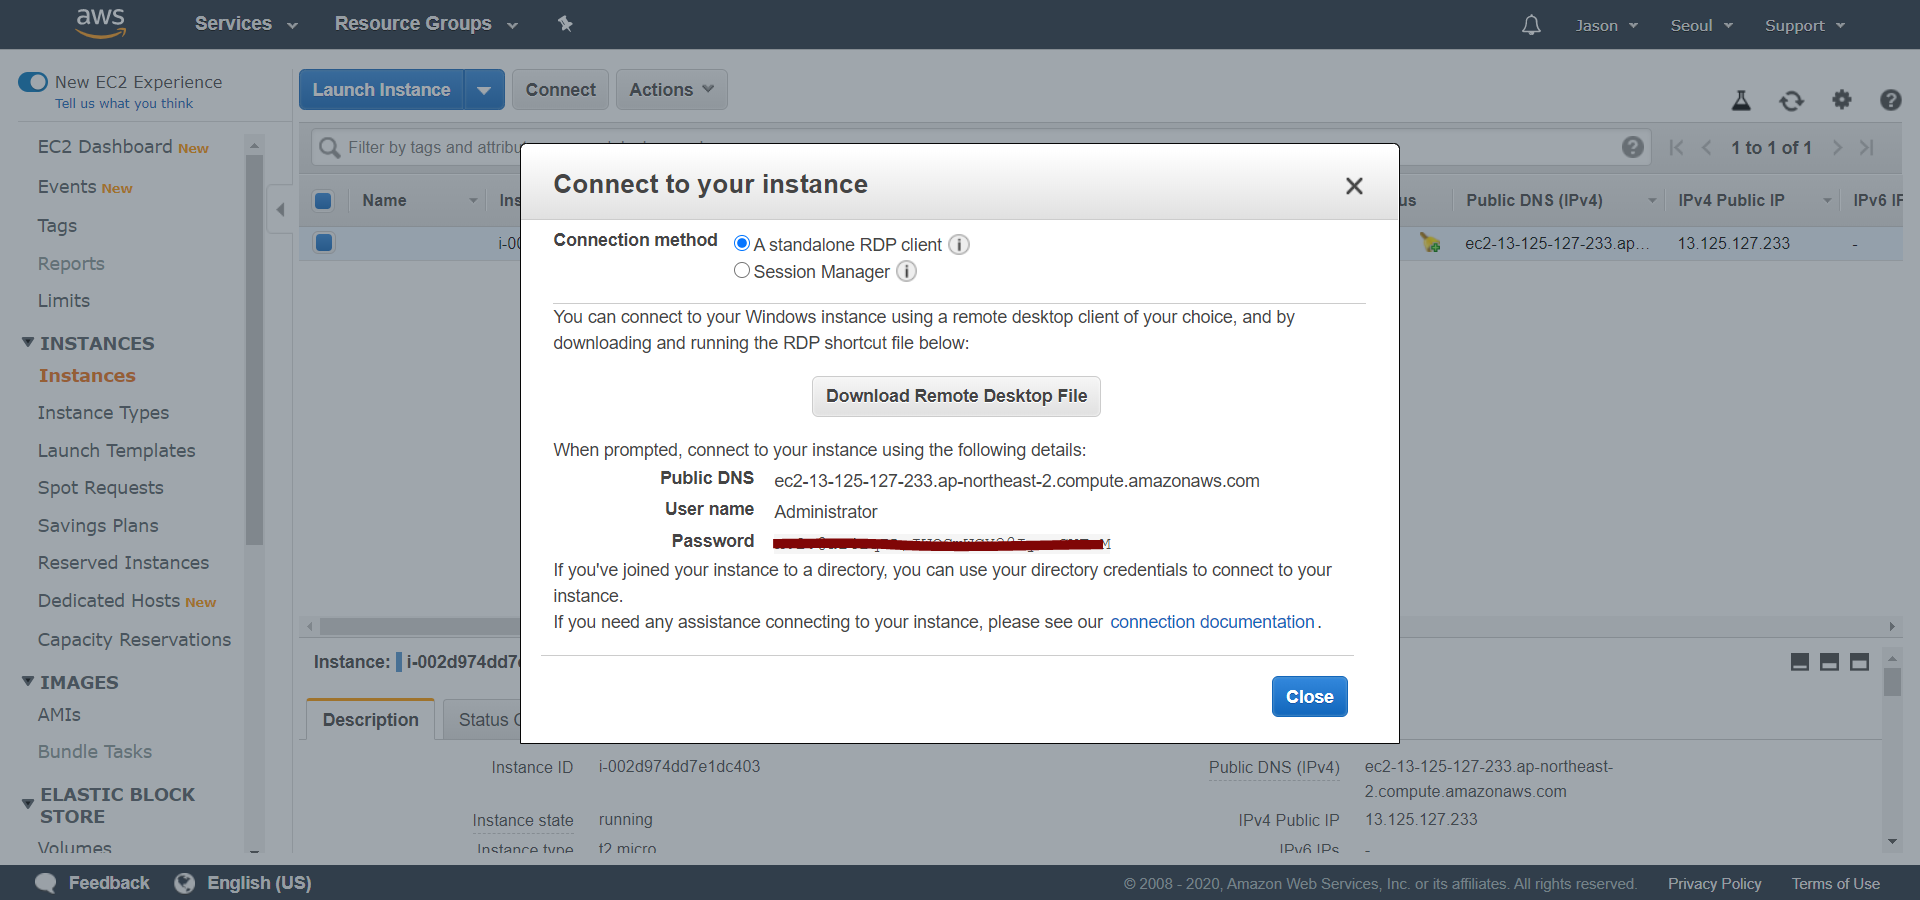Go to last page of results
Image resolution: width=1920 pixels, height=900 pixels.
[1866, 148]
